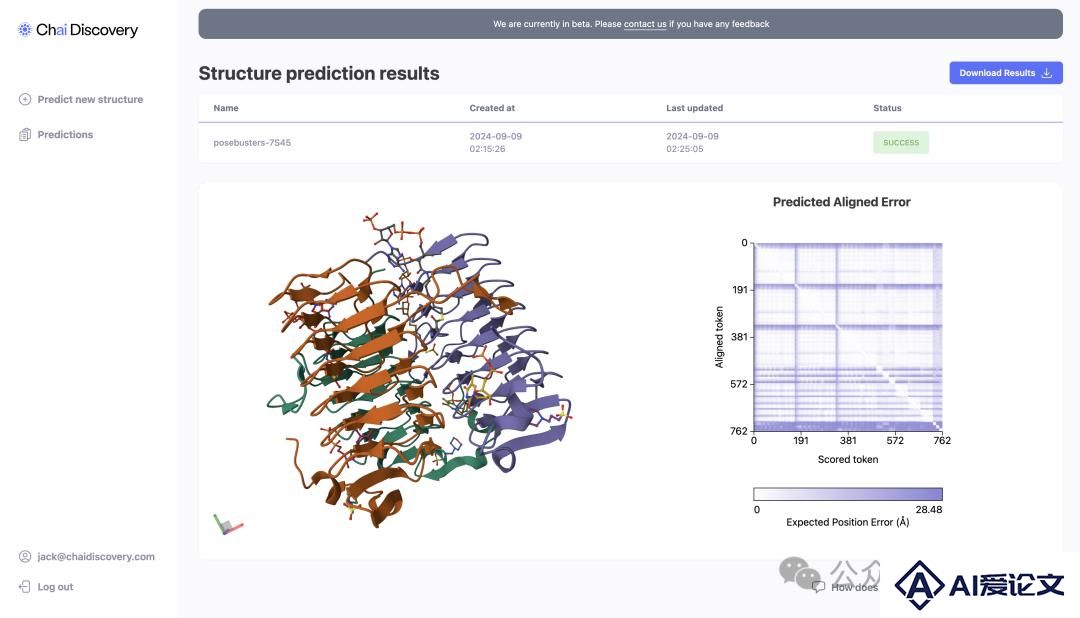Click the Expected Position Error (Å) label
This screenshot has width=1080, height=618.
(x=848, y=522)
